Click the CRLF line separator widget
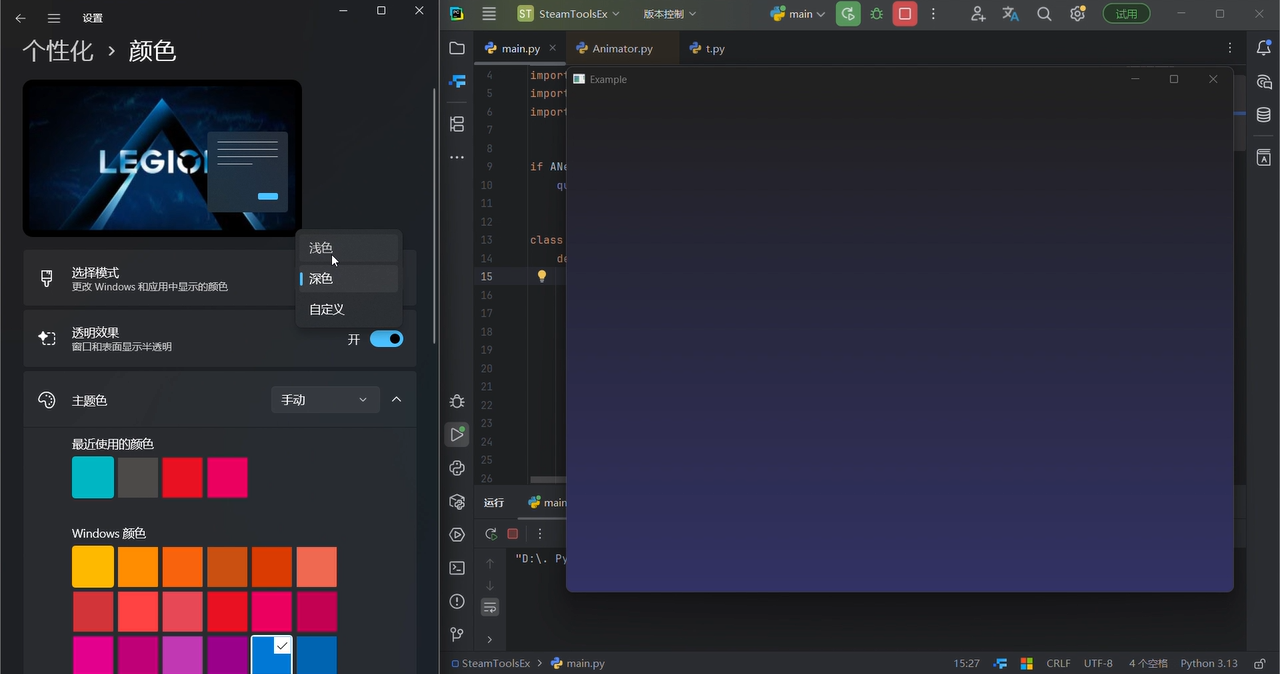This screenshot has width=1280, height=674. pos(1058,663)
